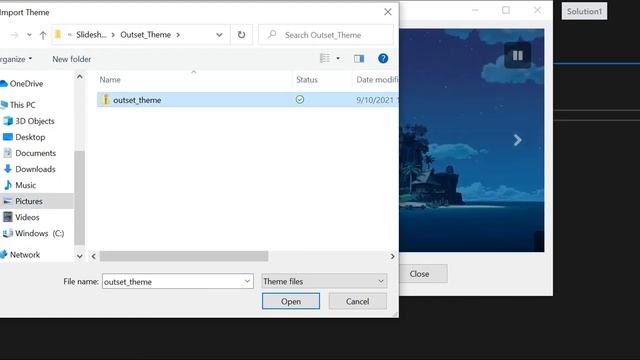Open Music folder in sidebar
This screenshot has width=640, height=360.
coord(26,185)
